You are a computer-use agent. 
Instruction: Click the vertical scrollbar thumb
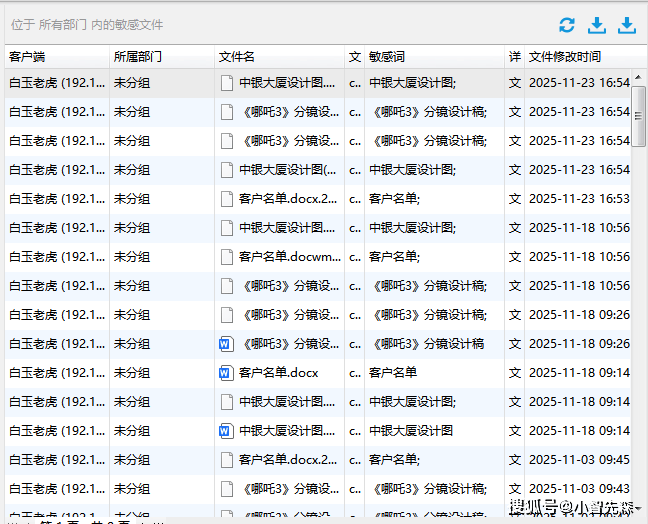639,116
